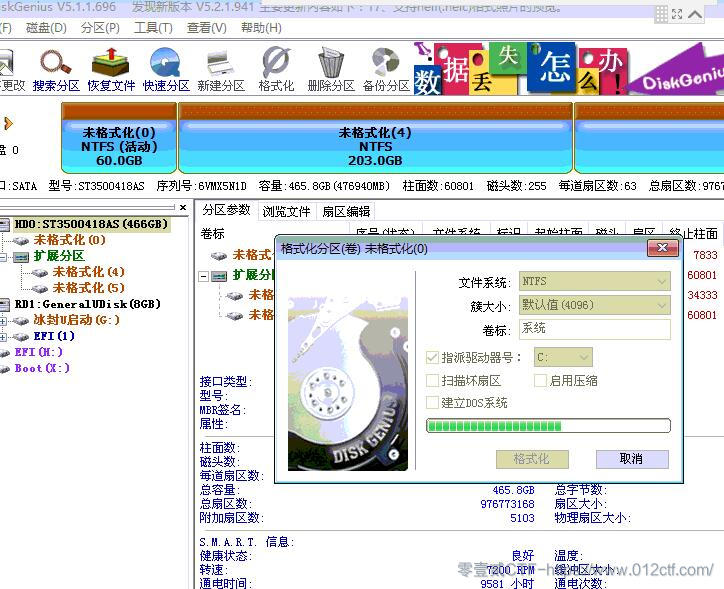The image size is (724, 589).
Task: Open the 分区(P) menu
Action: pos(100,28)
